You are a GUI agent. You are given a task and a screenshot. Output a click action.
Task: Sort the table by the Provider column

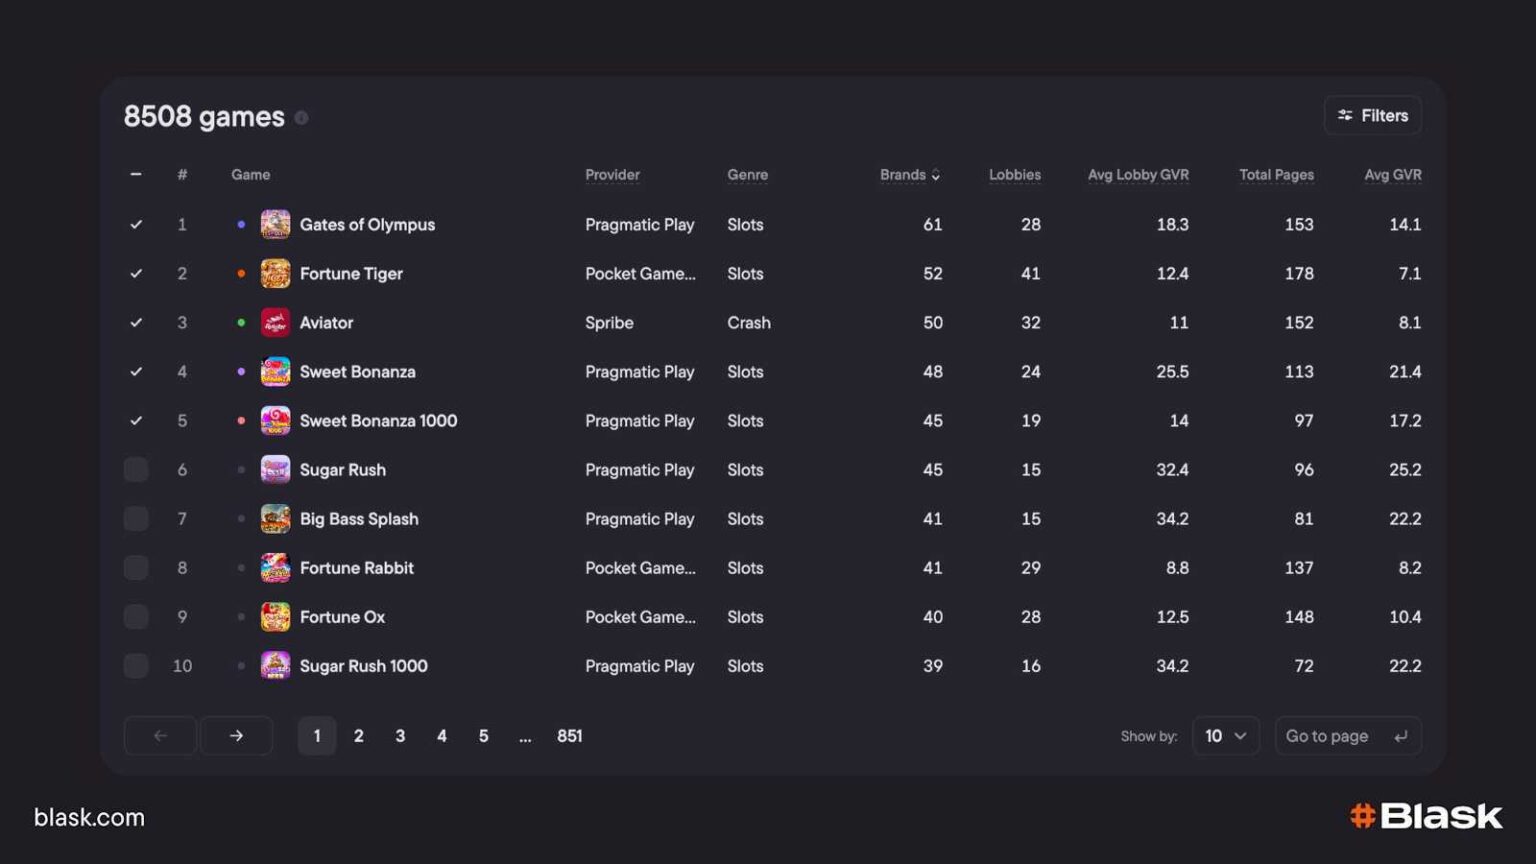612,174
